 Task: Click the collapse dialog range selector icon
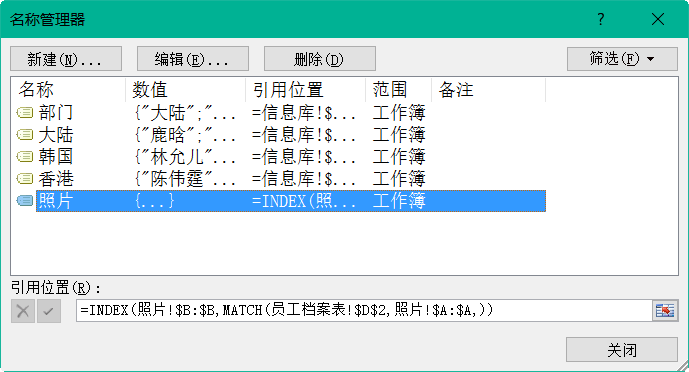click(x=665, y=311)
